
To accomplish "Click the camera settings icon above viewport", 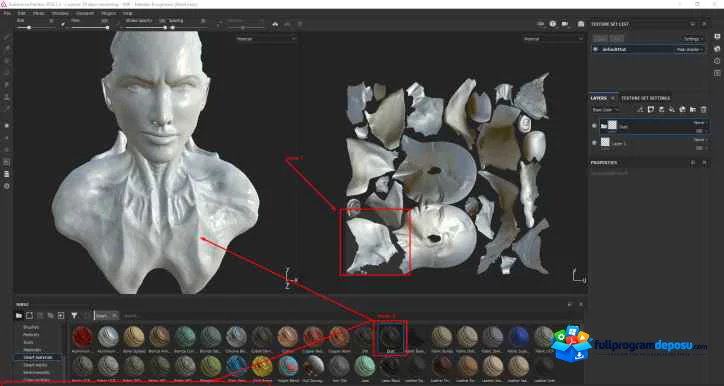I will click(565, 24).
